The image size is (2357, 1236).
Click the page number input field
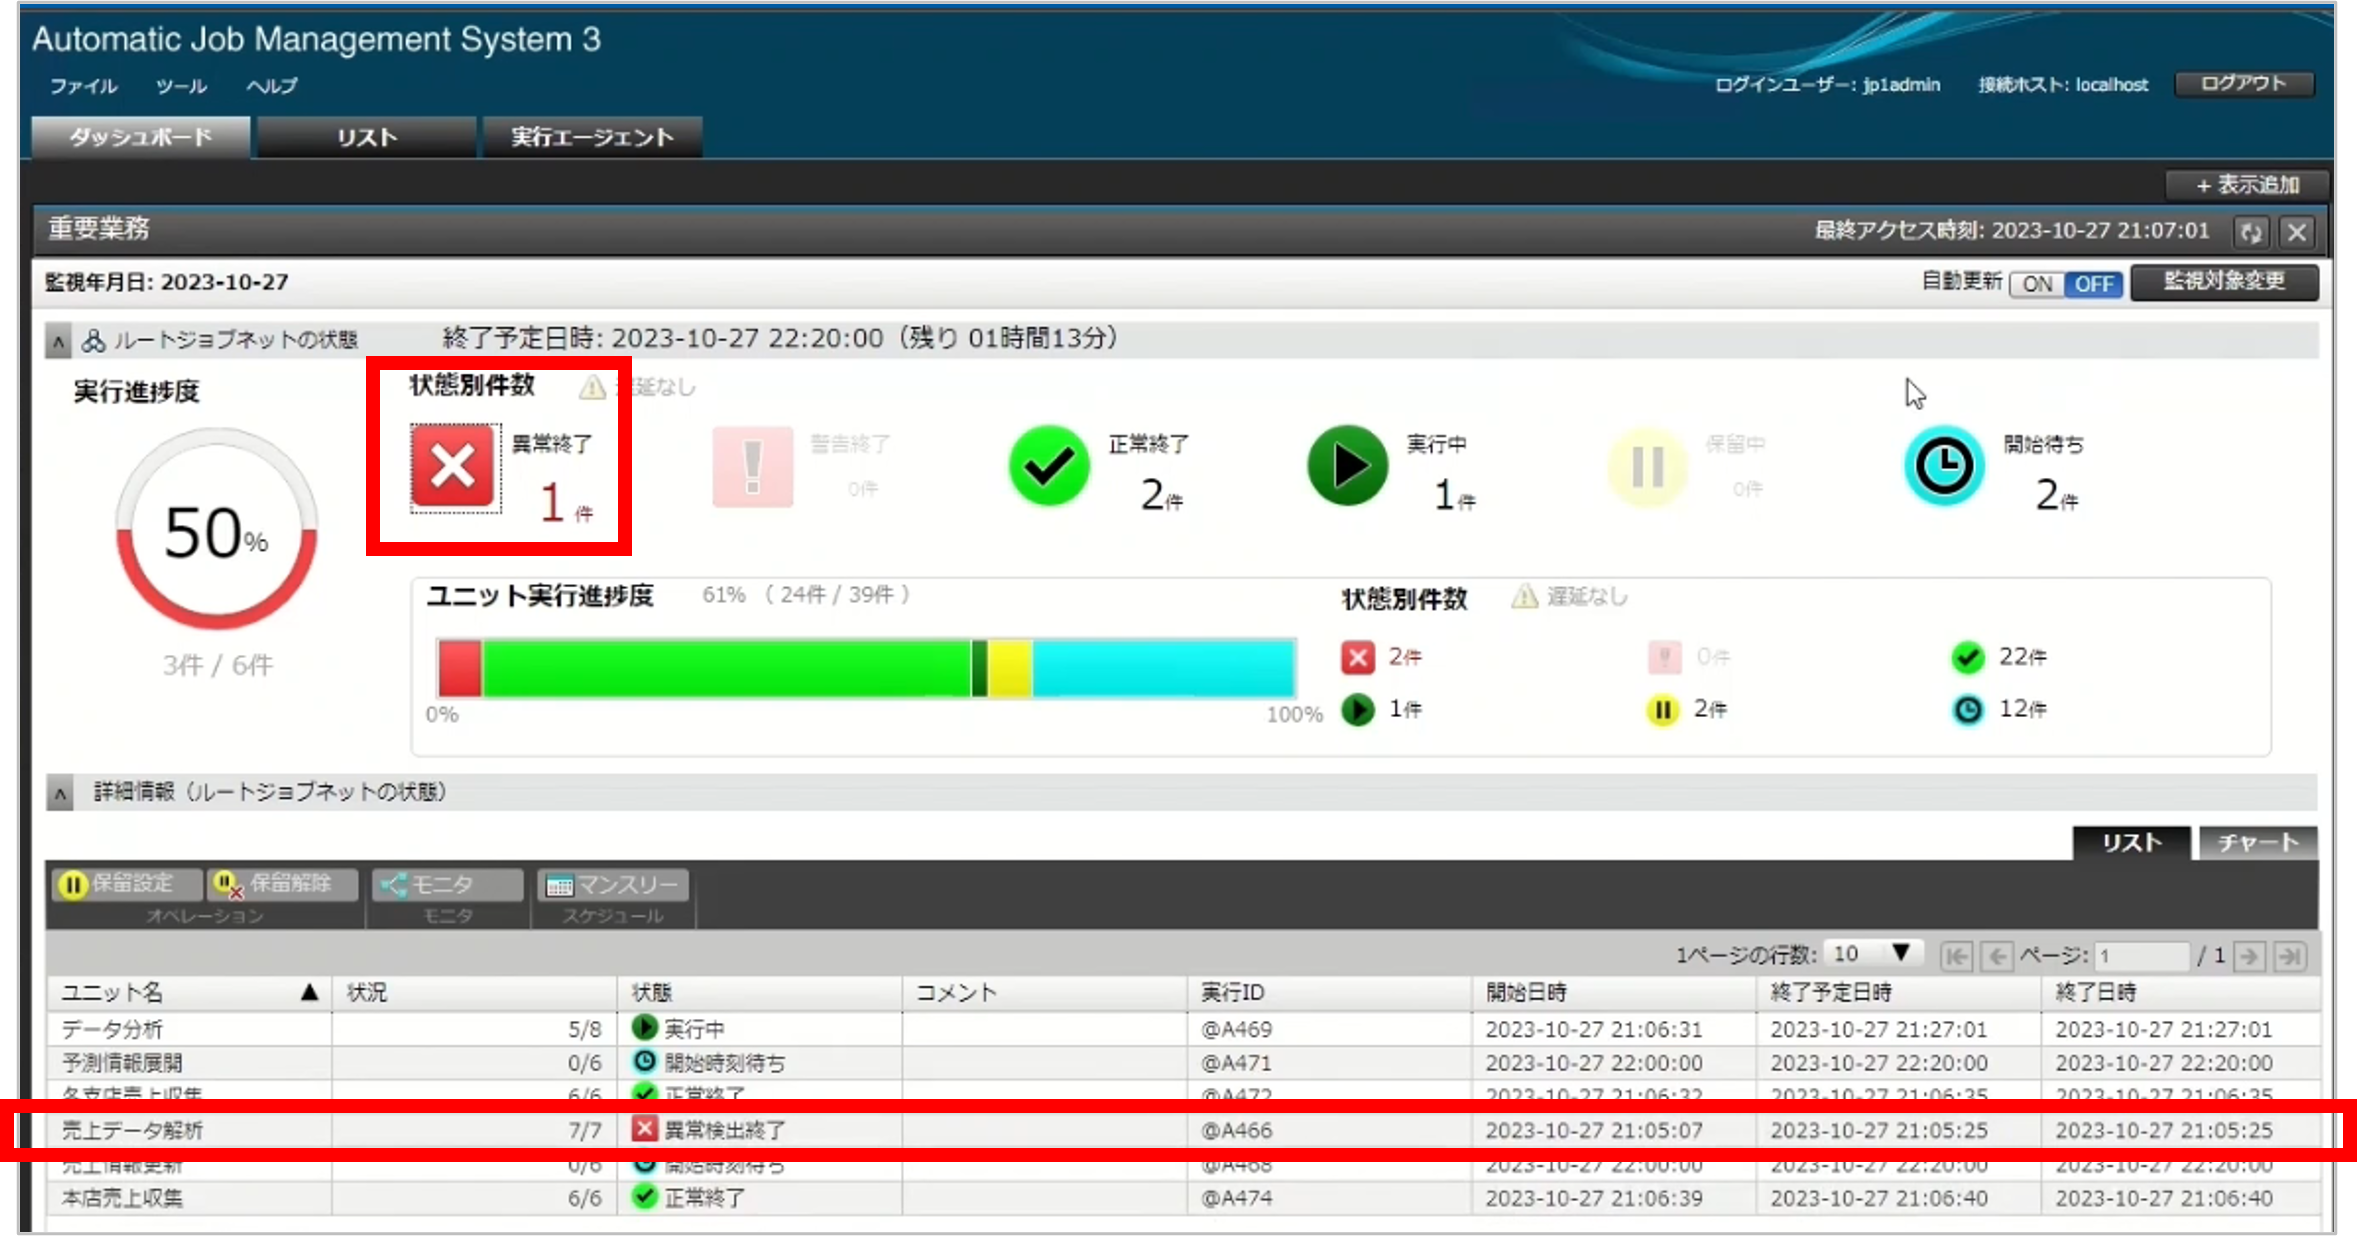click(x=2142, y=956)
